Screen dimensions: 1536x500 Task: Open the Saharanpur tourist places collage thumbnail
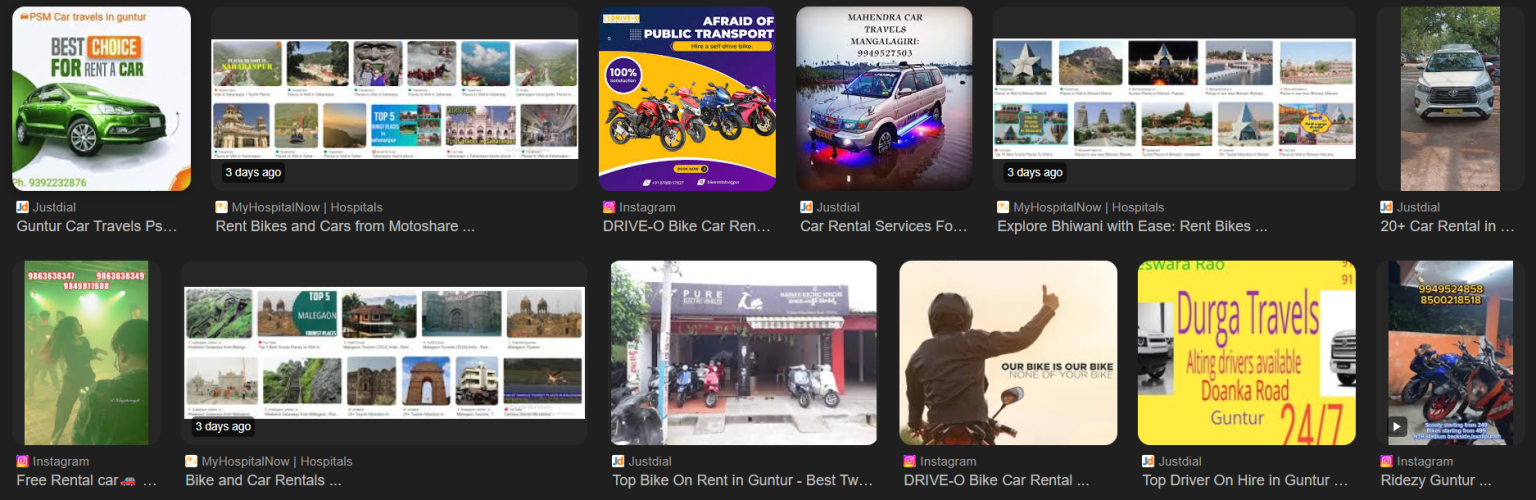[x=395, y=98]
